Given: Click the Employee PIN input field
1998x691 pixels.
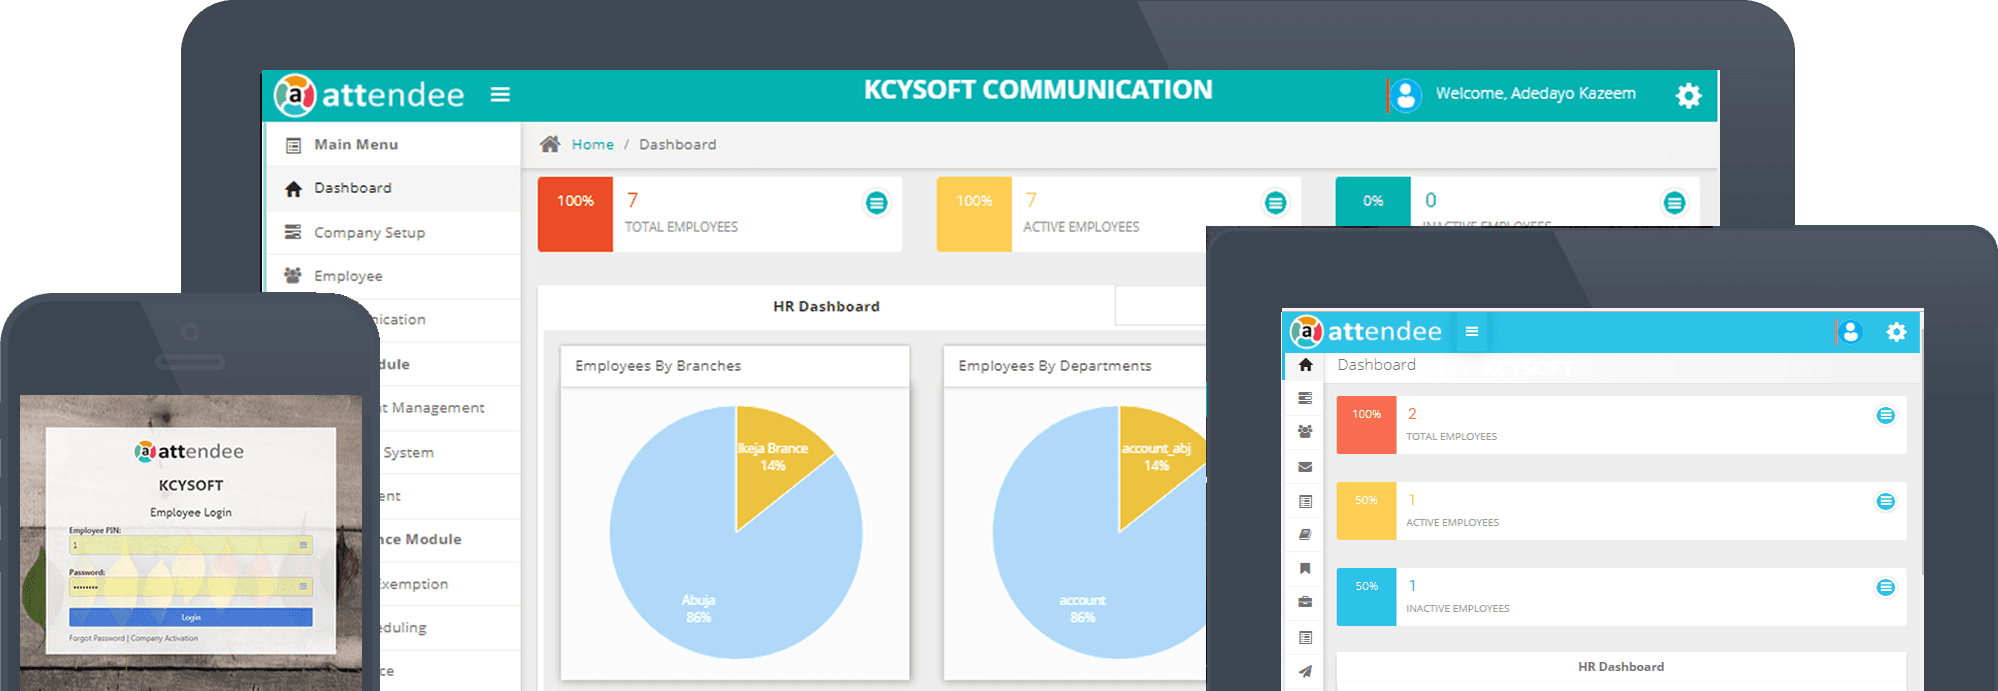Looking at the screenshot, I should click(191, 545).
